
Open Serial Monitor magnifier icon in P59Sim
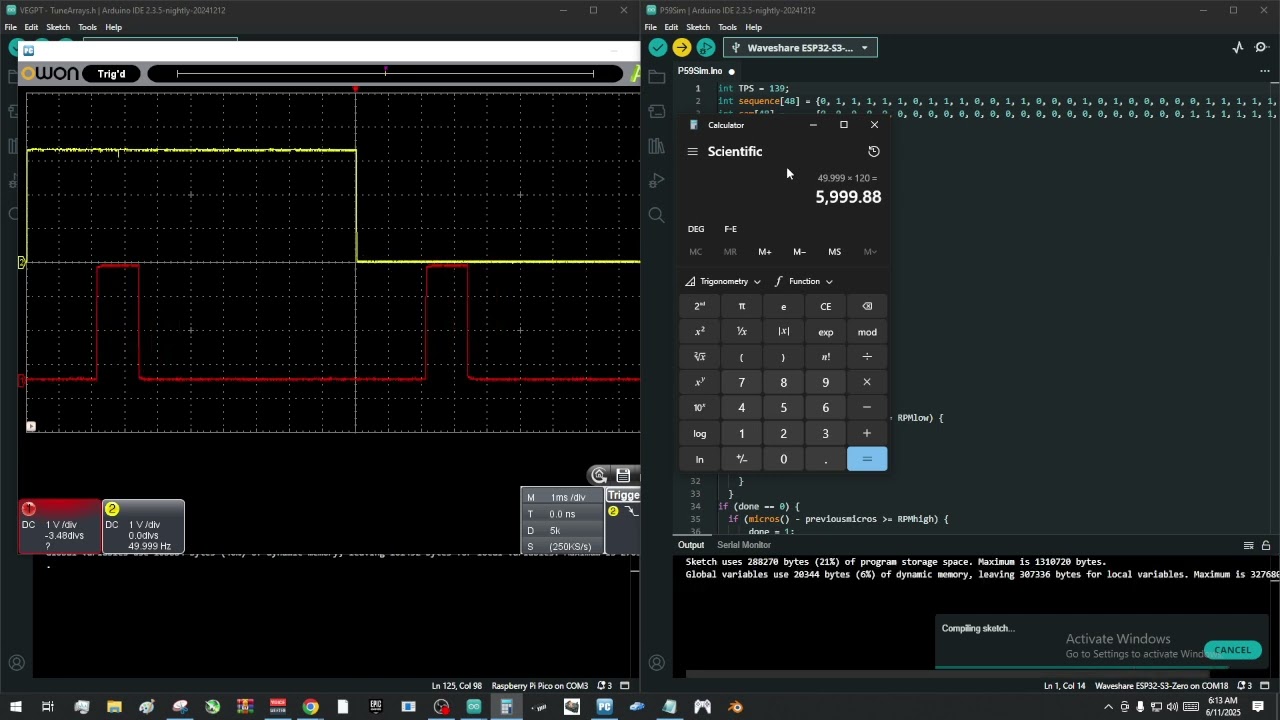point(1262,47)
